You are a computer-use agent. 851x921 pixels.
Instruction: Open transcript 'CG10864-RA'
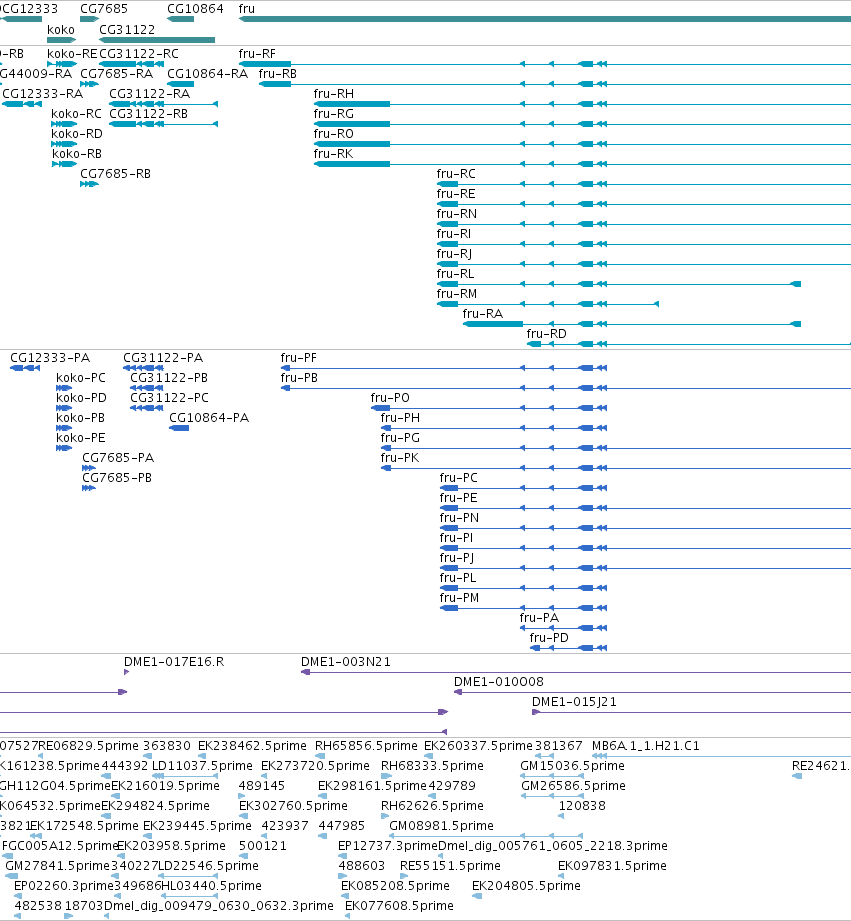click(207, 74)
